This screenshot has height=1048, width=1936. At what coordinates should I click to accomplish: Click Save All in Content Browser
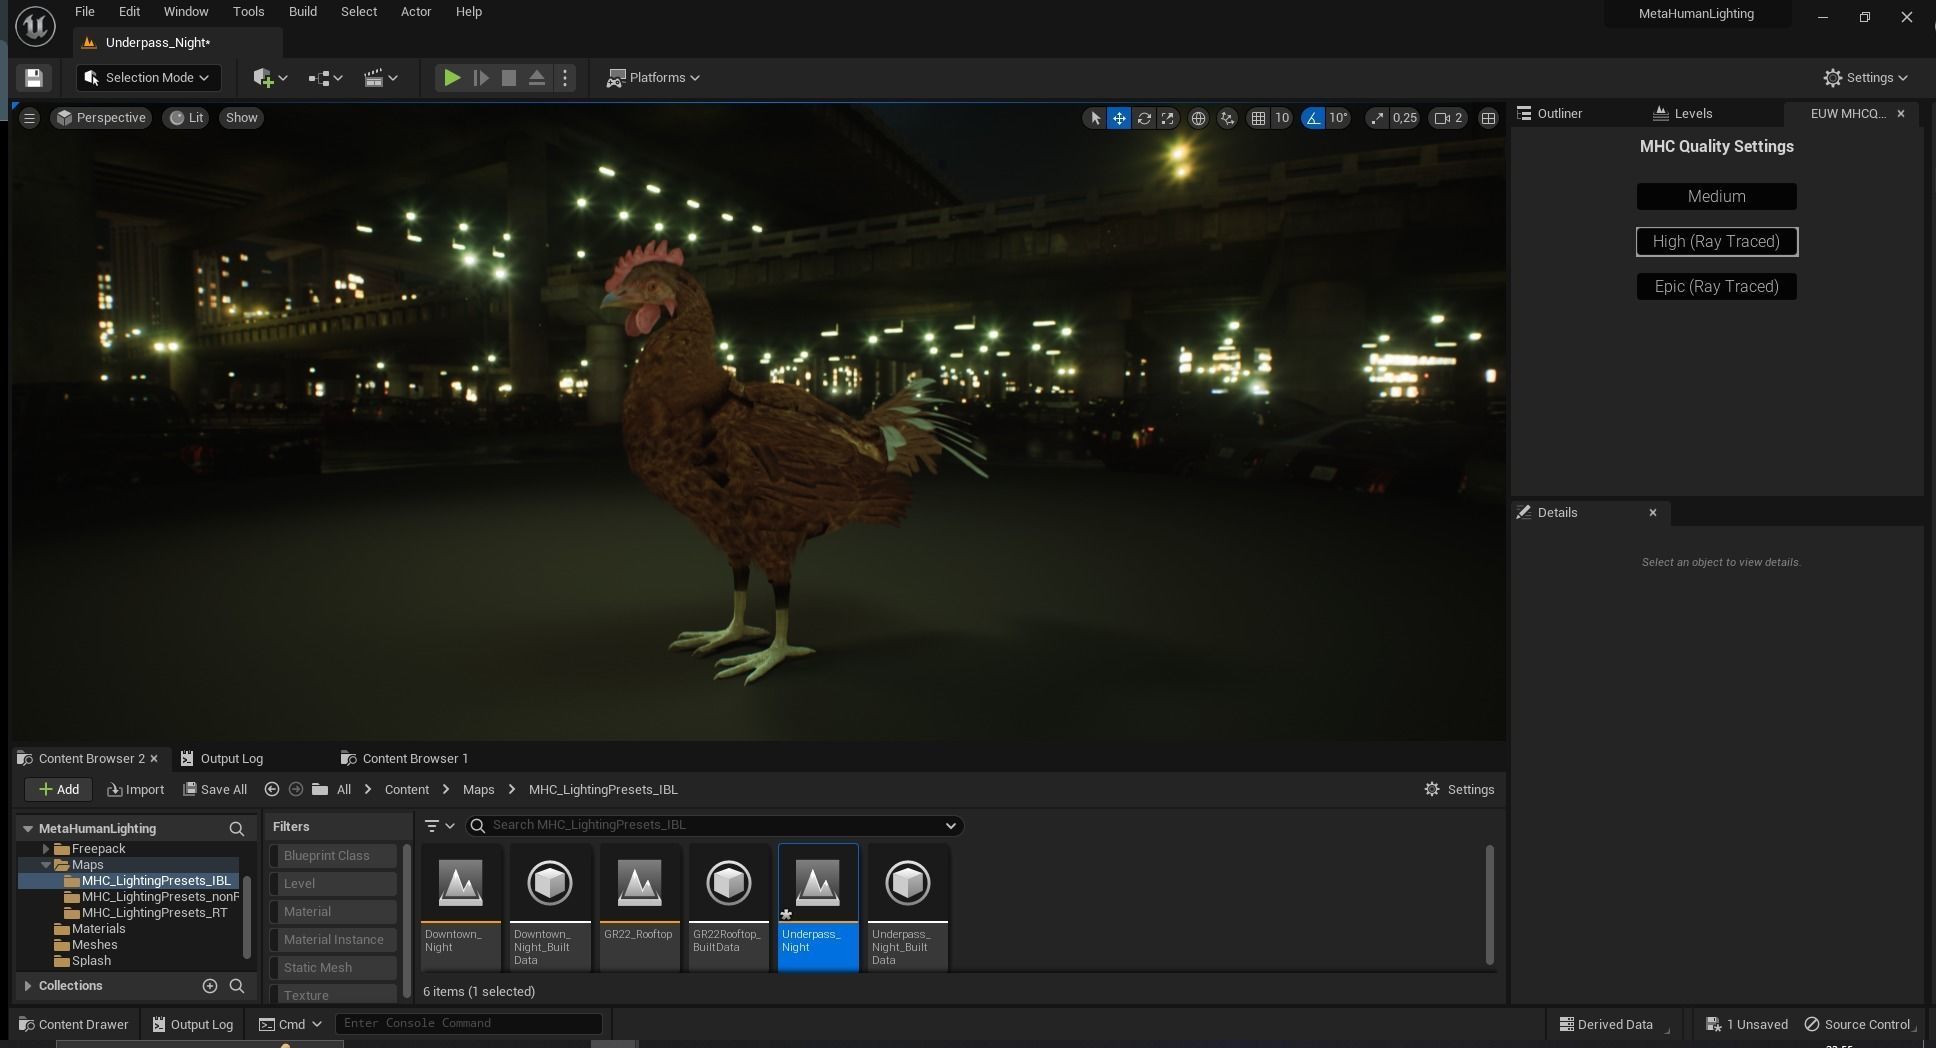tap(215, 789)
